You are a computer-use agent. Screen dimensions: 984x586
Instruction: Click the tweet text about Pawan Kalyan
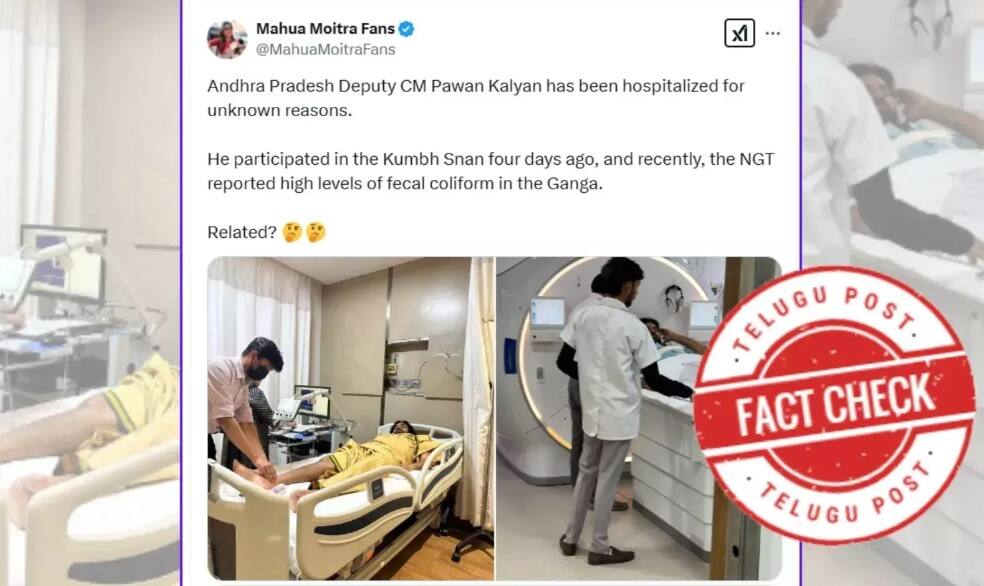click(x=476, y=98)
